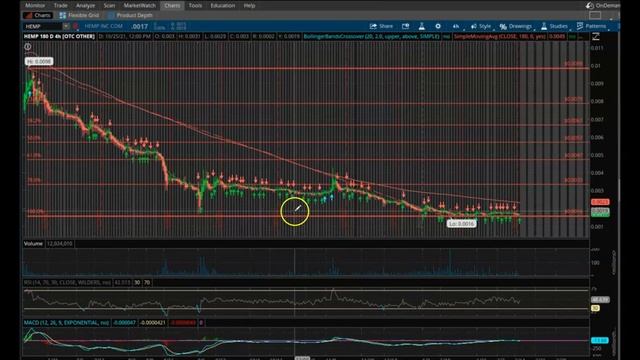The height and width of the screenshot is (360, 640).
Task: Open the Tools tab
Action: click(195, 5)
